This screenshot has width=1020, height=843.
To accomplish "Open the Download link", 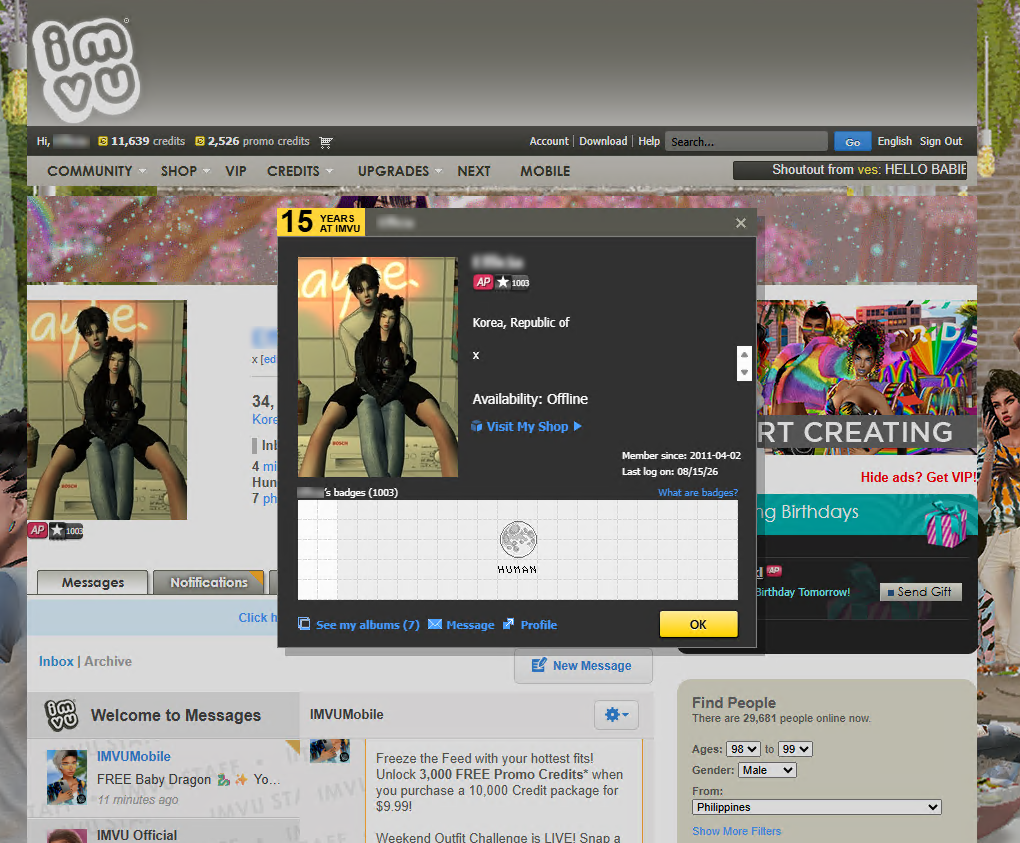I will point(603,141).
